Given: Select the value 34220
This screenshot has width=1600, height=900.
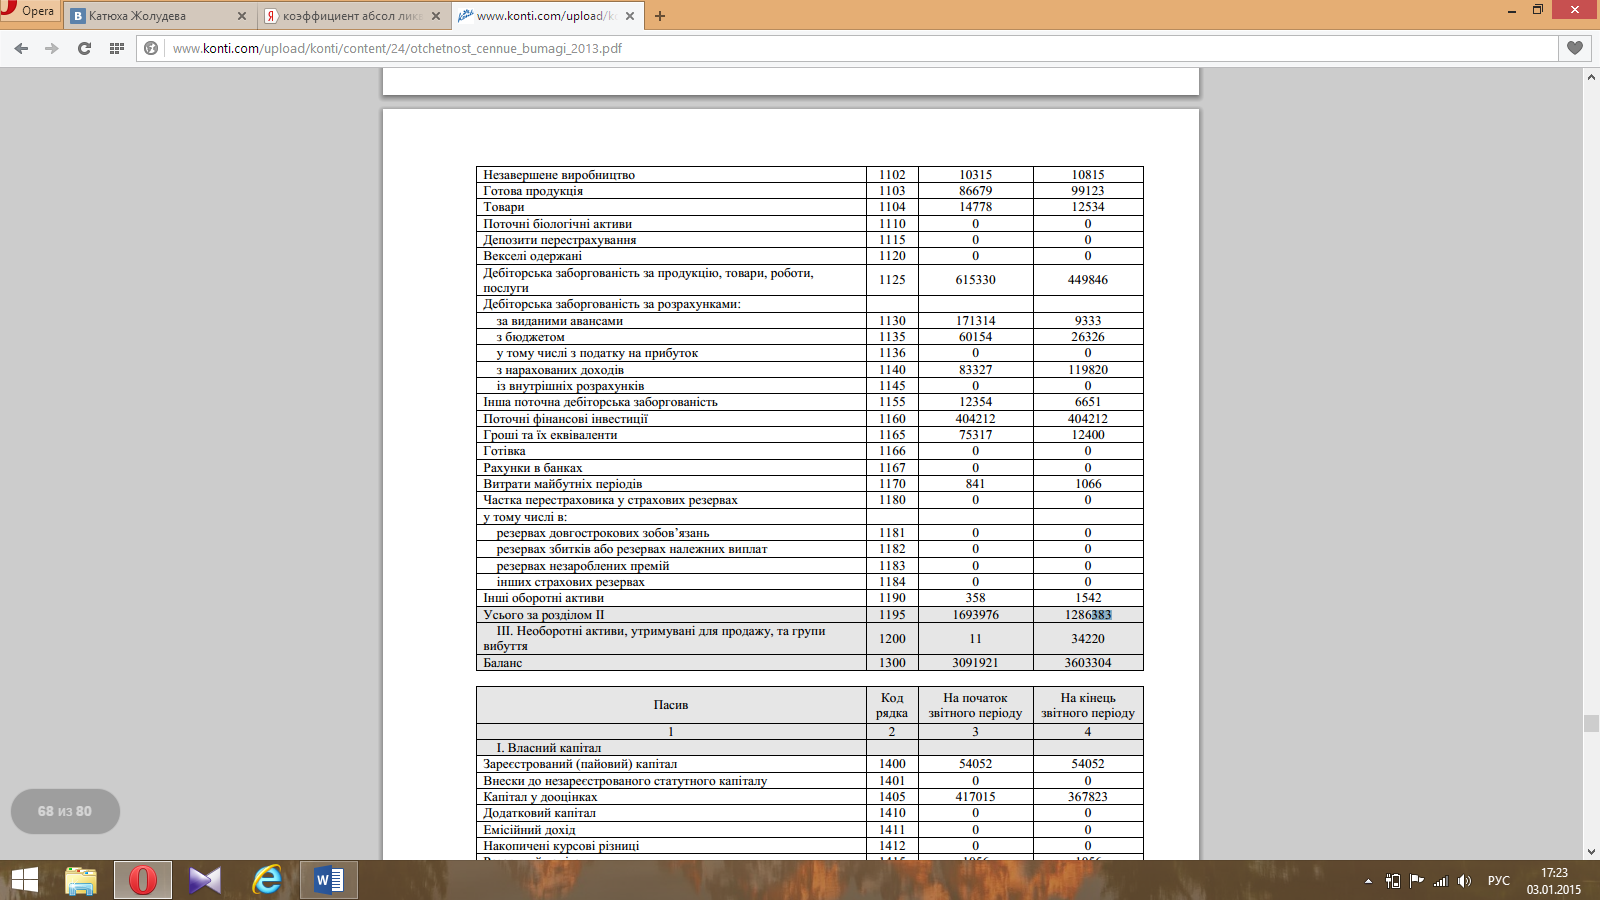Looking at the screenshot, I should pos(1088,639).
